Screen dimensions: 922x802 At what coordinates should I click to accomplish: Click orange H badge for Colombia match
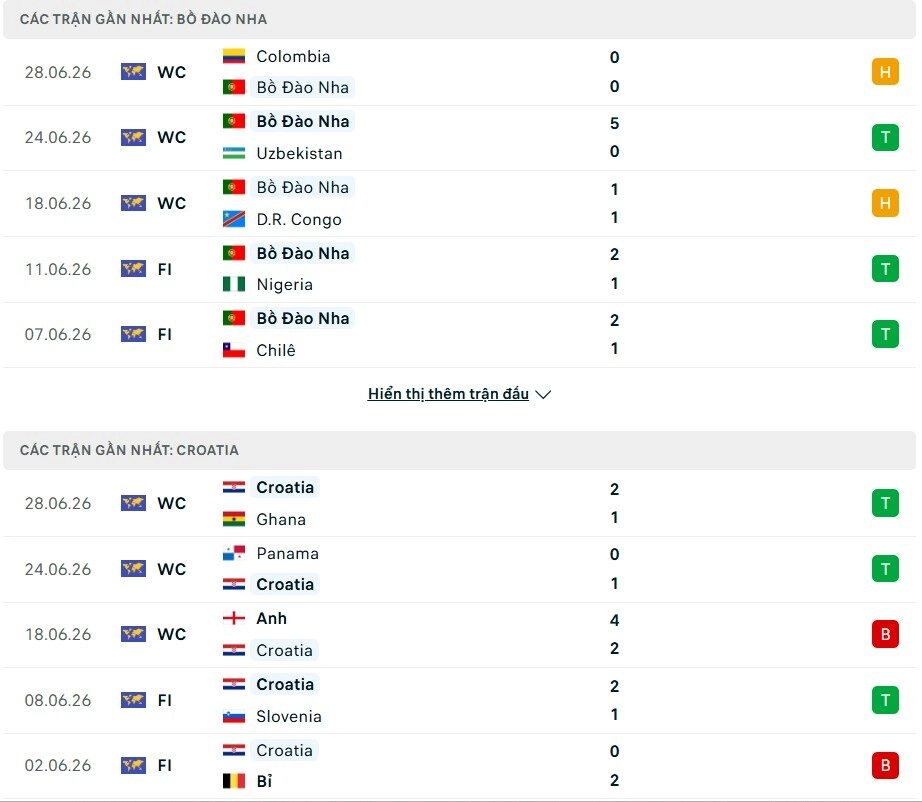[885, 72]
